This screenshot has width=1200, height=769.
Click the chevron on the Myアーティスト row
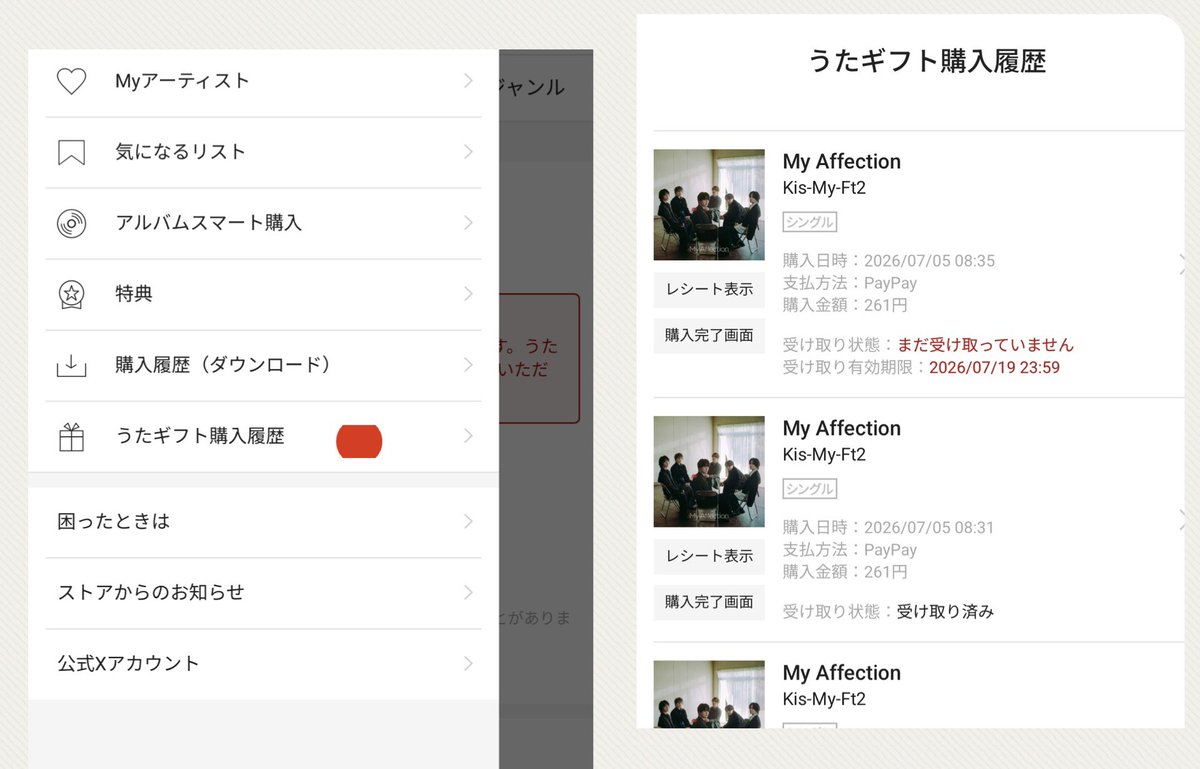(468, 81)
